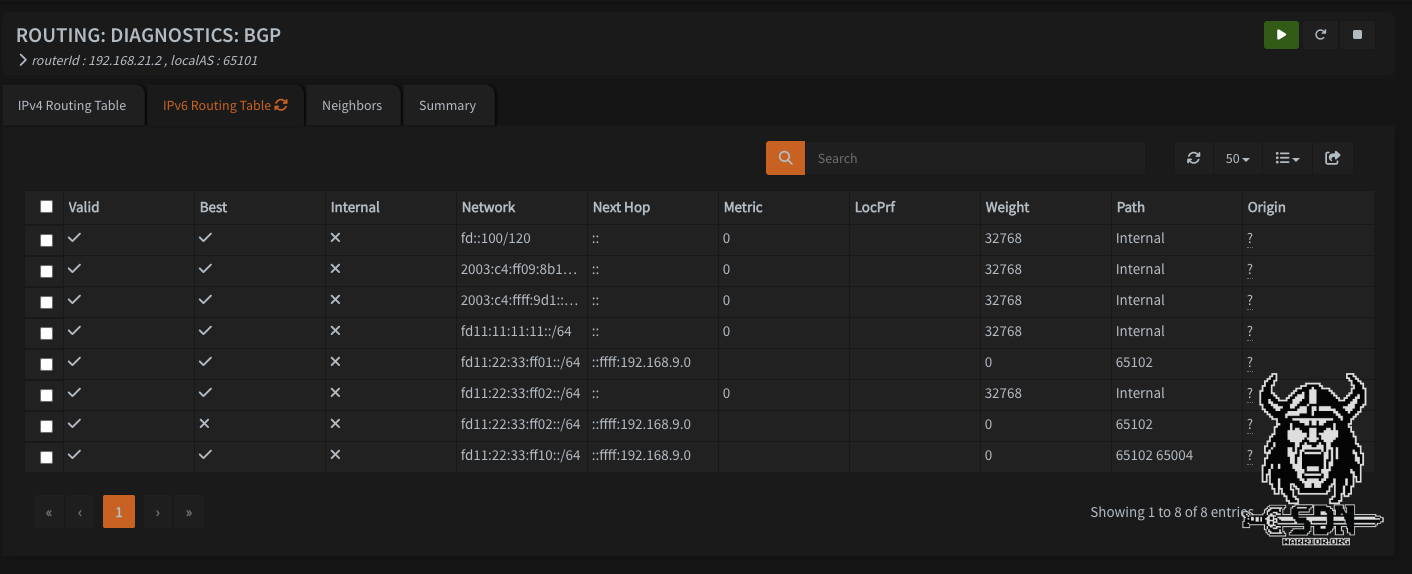
Task: Stop the BGP service
Action: (x=1357, y=35)
